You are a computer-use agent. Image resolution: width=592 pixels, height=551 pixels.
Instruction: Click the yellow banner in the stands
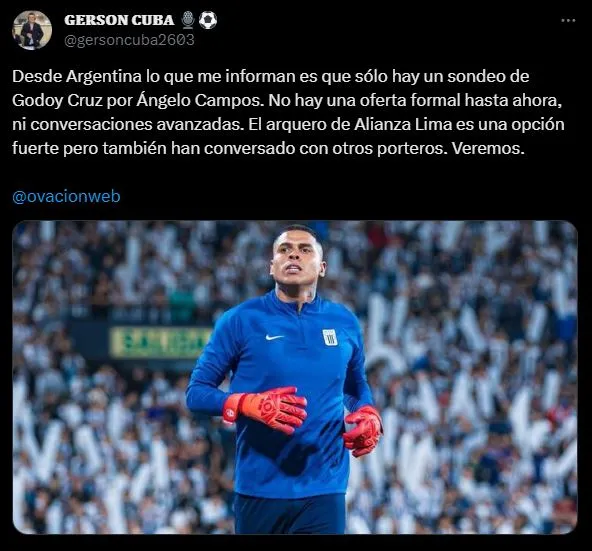(160, 342)
